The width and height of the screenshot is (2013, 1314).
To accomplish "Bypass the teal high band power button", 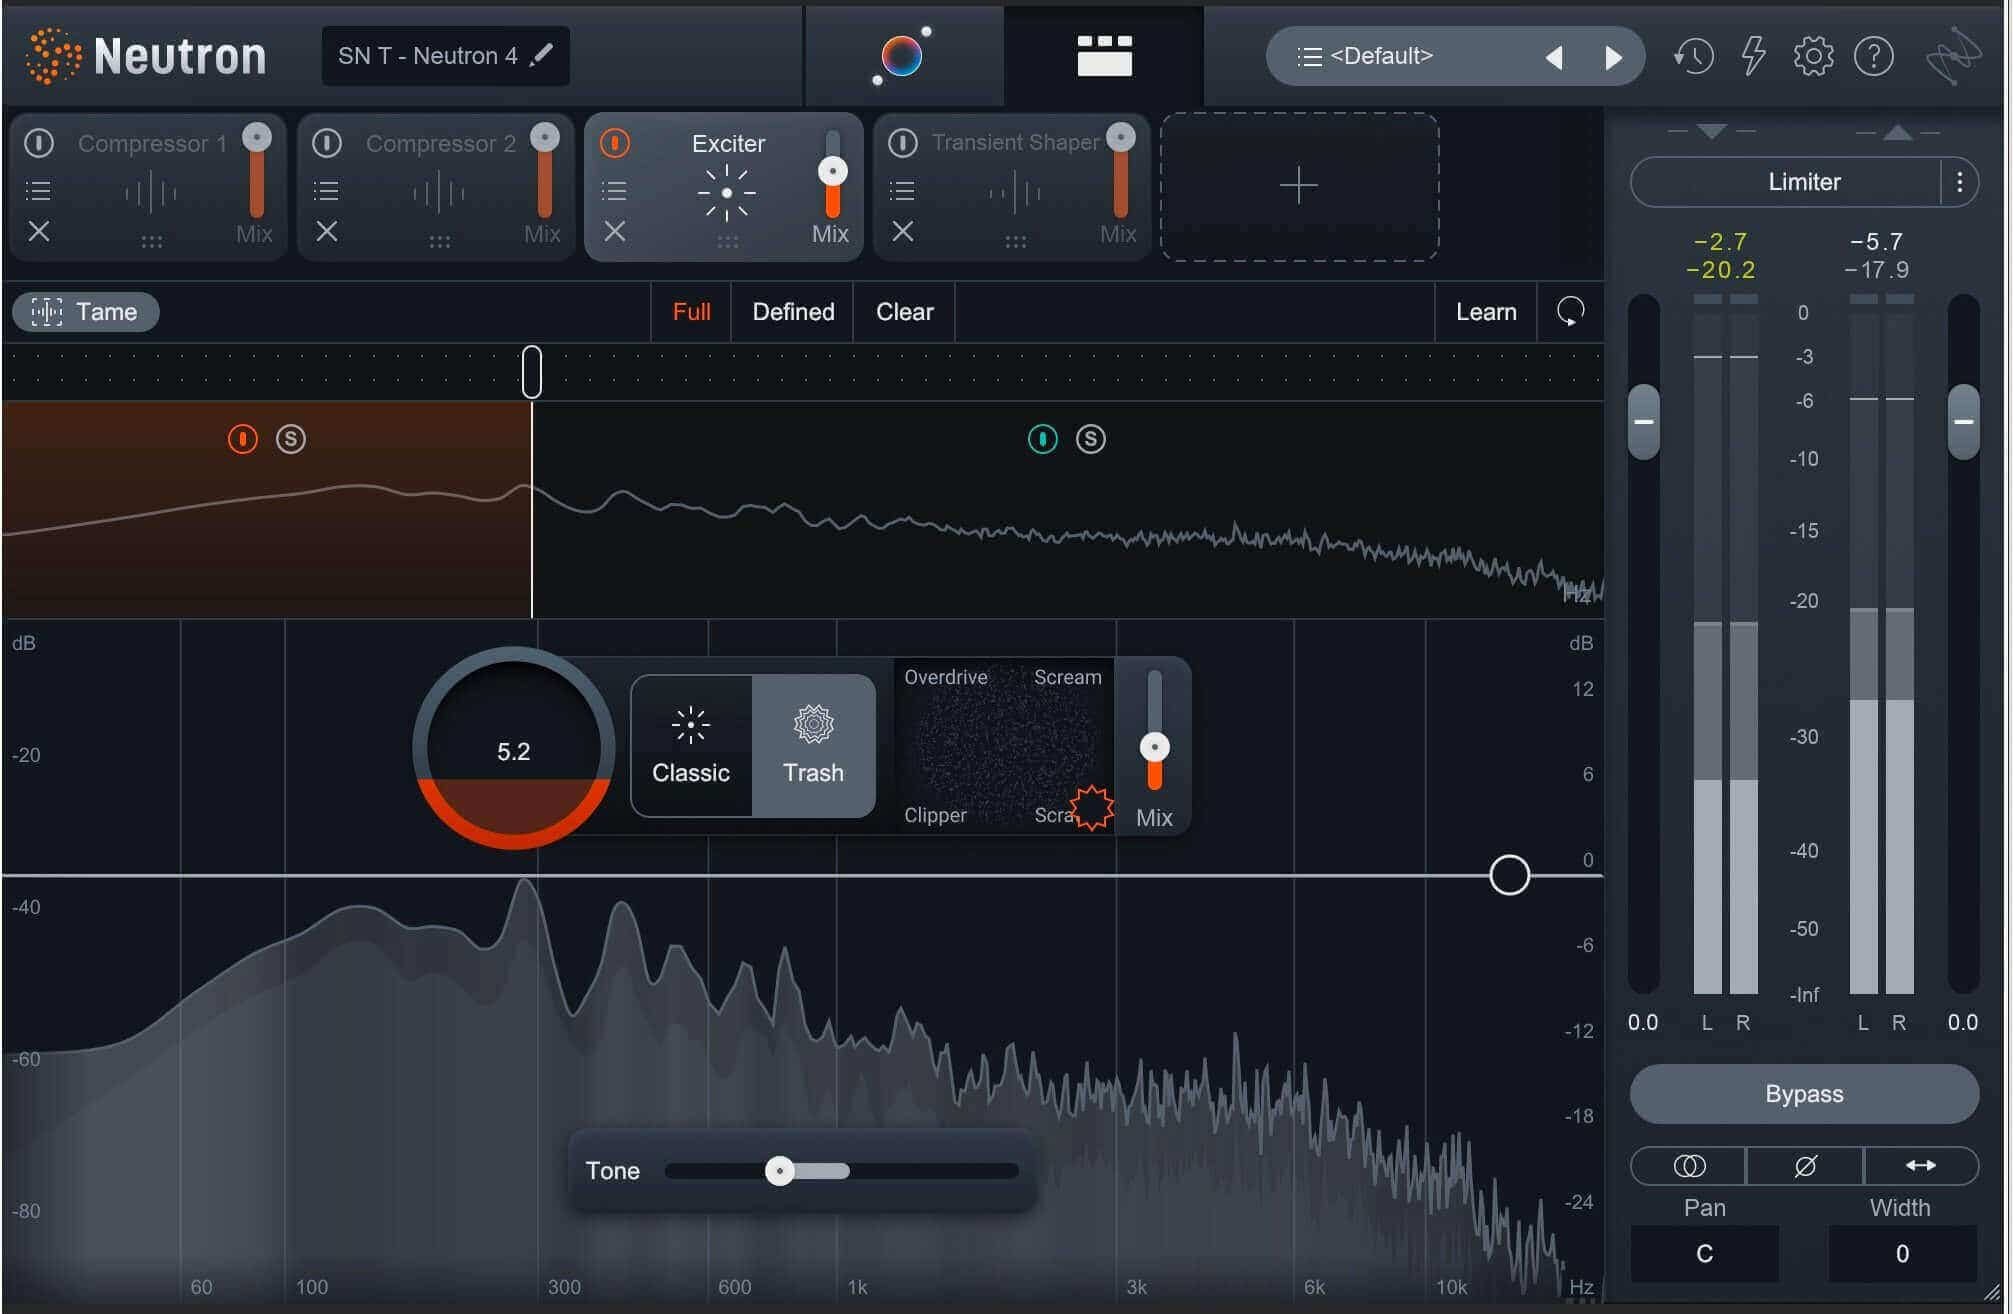I will click(1043, 438).
